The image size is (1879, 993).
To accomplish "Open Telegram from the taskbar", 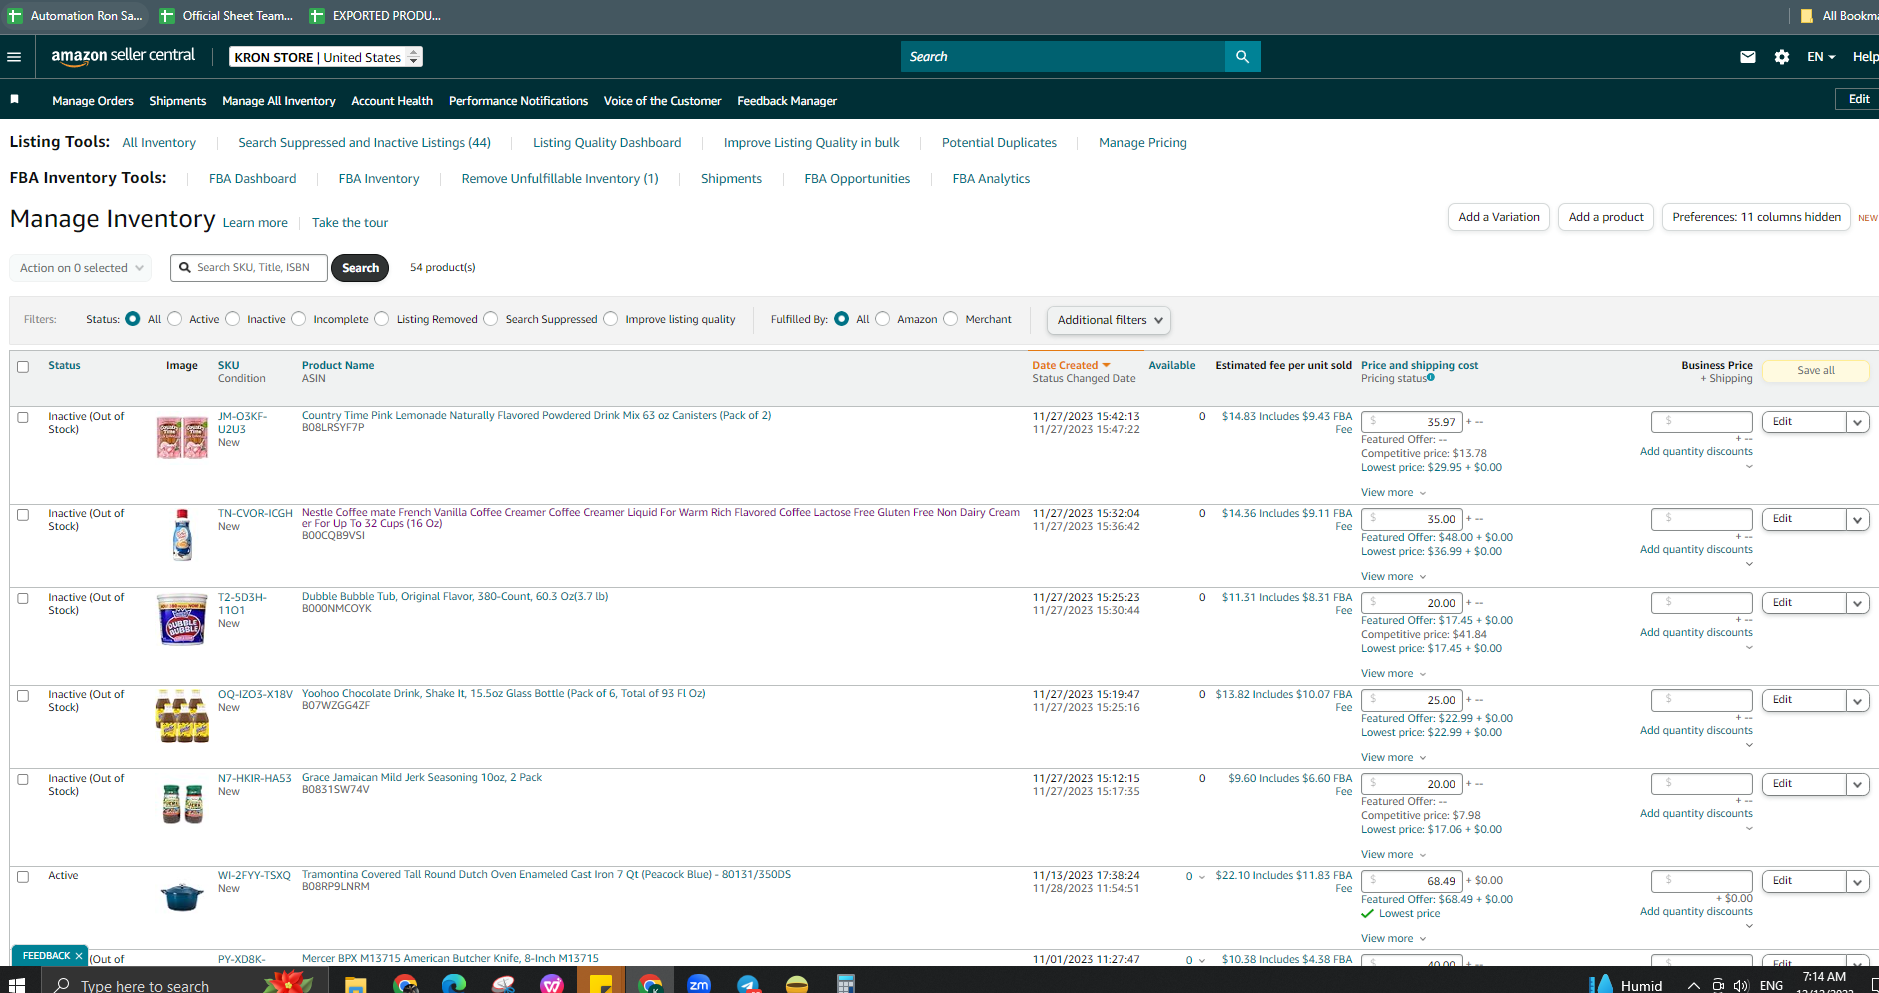I will point(748,985).
